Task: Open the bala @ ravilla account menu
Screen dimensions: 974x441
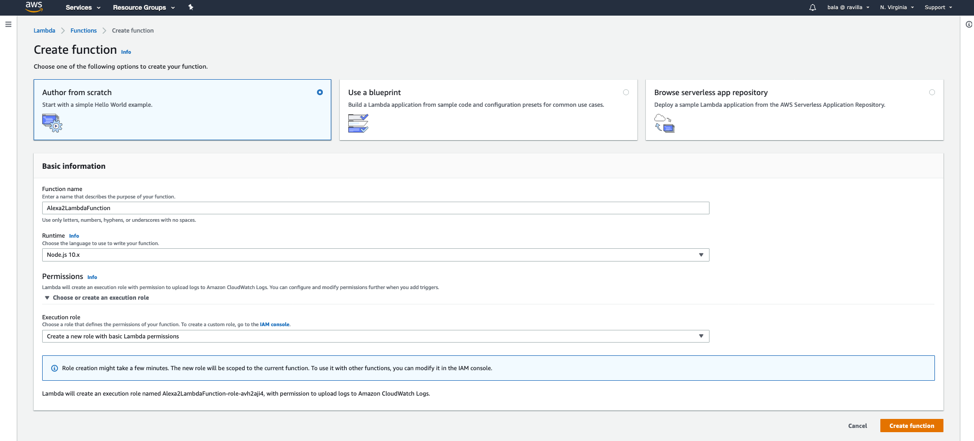Action: [848, 7]
